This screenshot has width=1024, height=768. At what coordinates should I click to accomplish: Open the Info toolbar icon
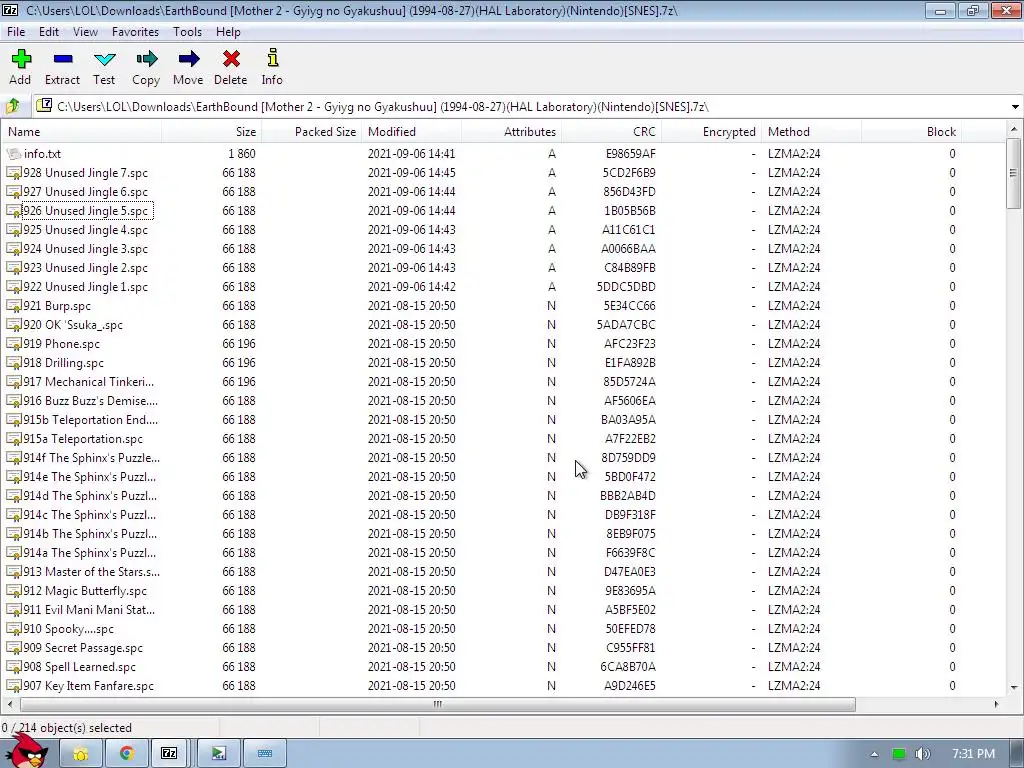point(273,58)
